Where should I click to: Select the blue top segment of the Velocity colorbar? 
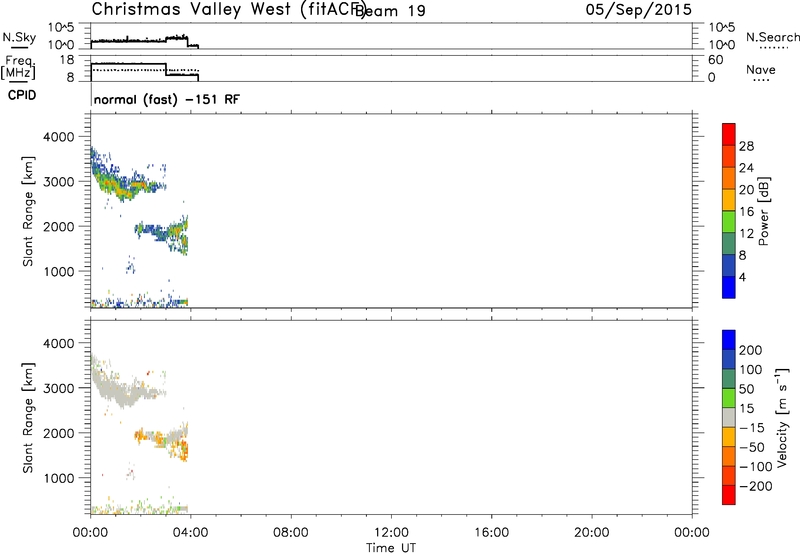click(729, 340)
